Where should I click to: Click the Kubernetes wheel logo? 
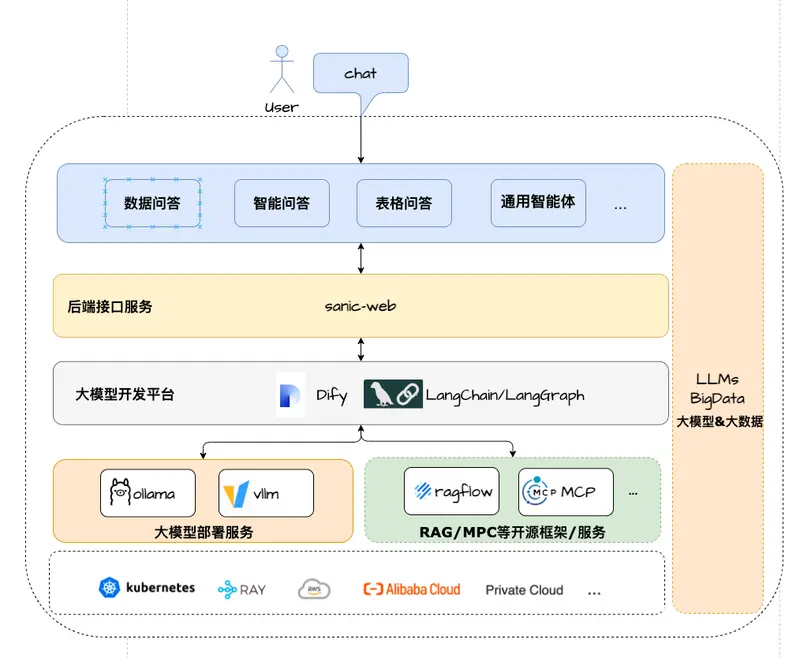pos(109,588)
